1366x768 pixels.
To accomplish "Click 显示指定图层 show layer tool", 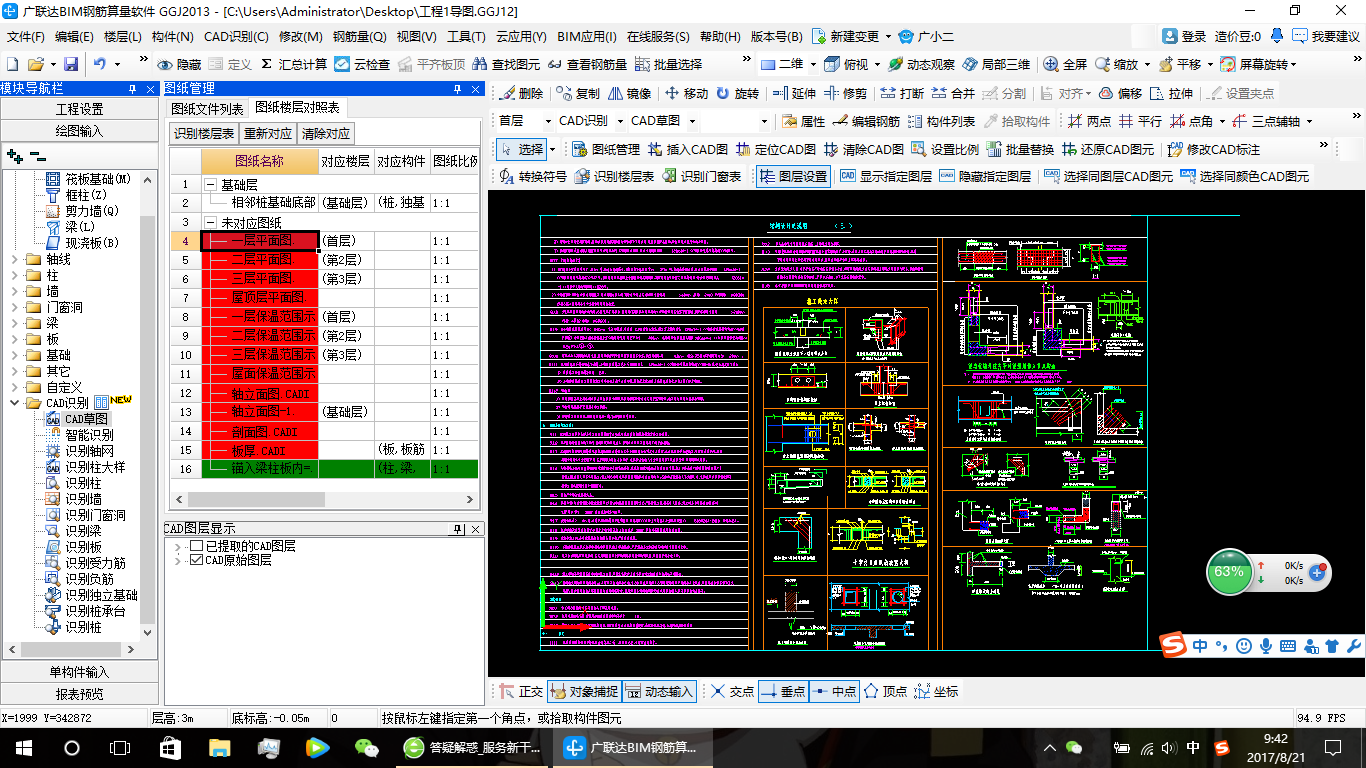I will 886,176.
